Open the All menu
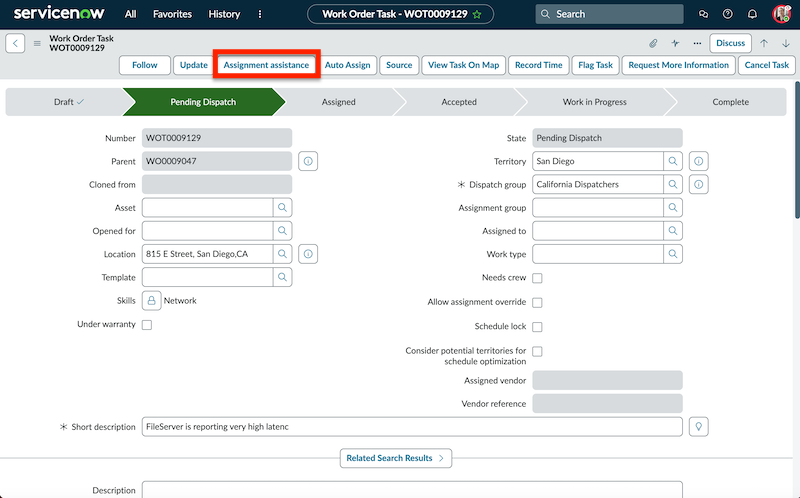Screen dimensions: 800x498 point(131,14)
